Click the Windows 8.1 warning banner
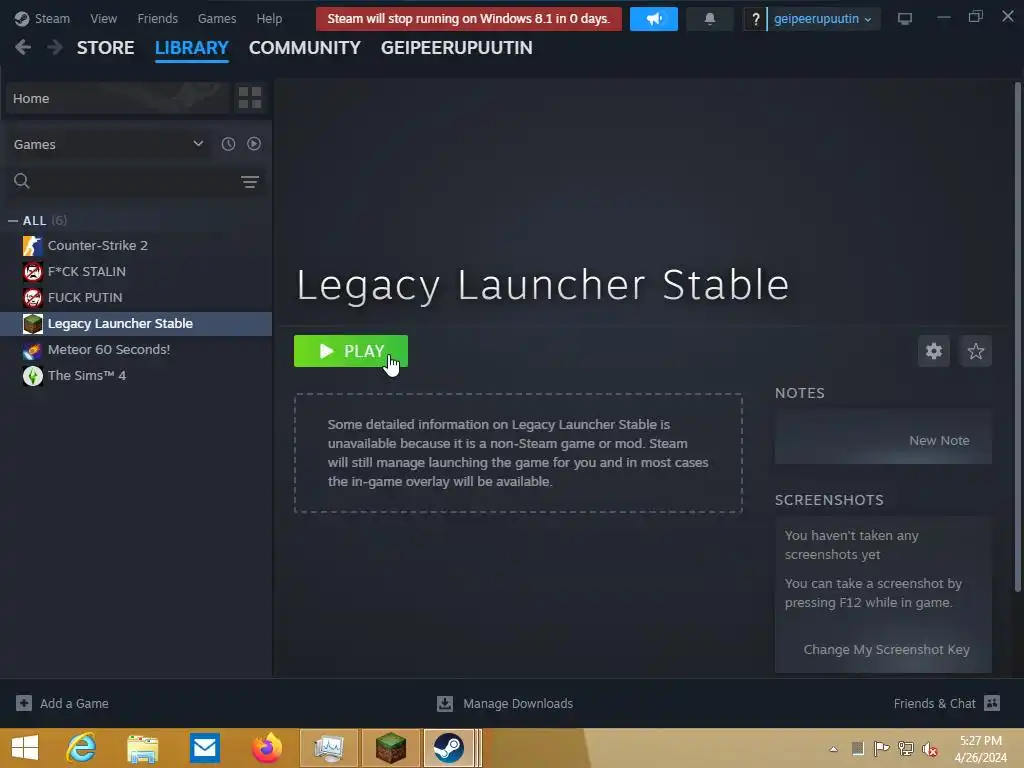This screenshot has height=768, width=1024. pyautogui.click(x=468, y=19)
